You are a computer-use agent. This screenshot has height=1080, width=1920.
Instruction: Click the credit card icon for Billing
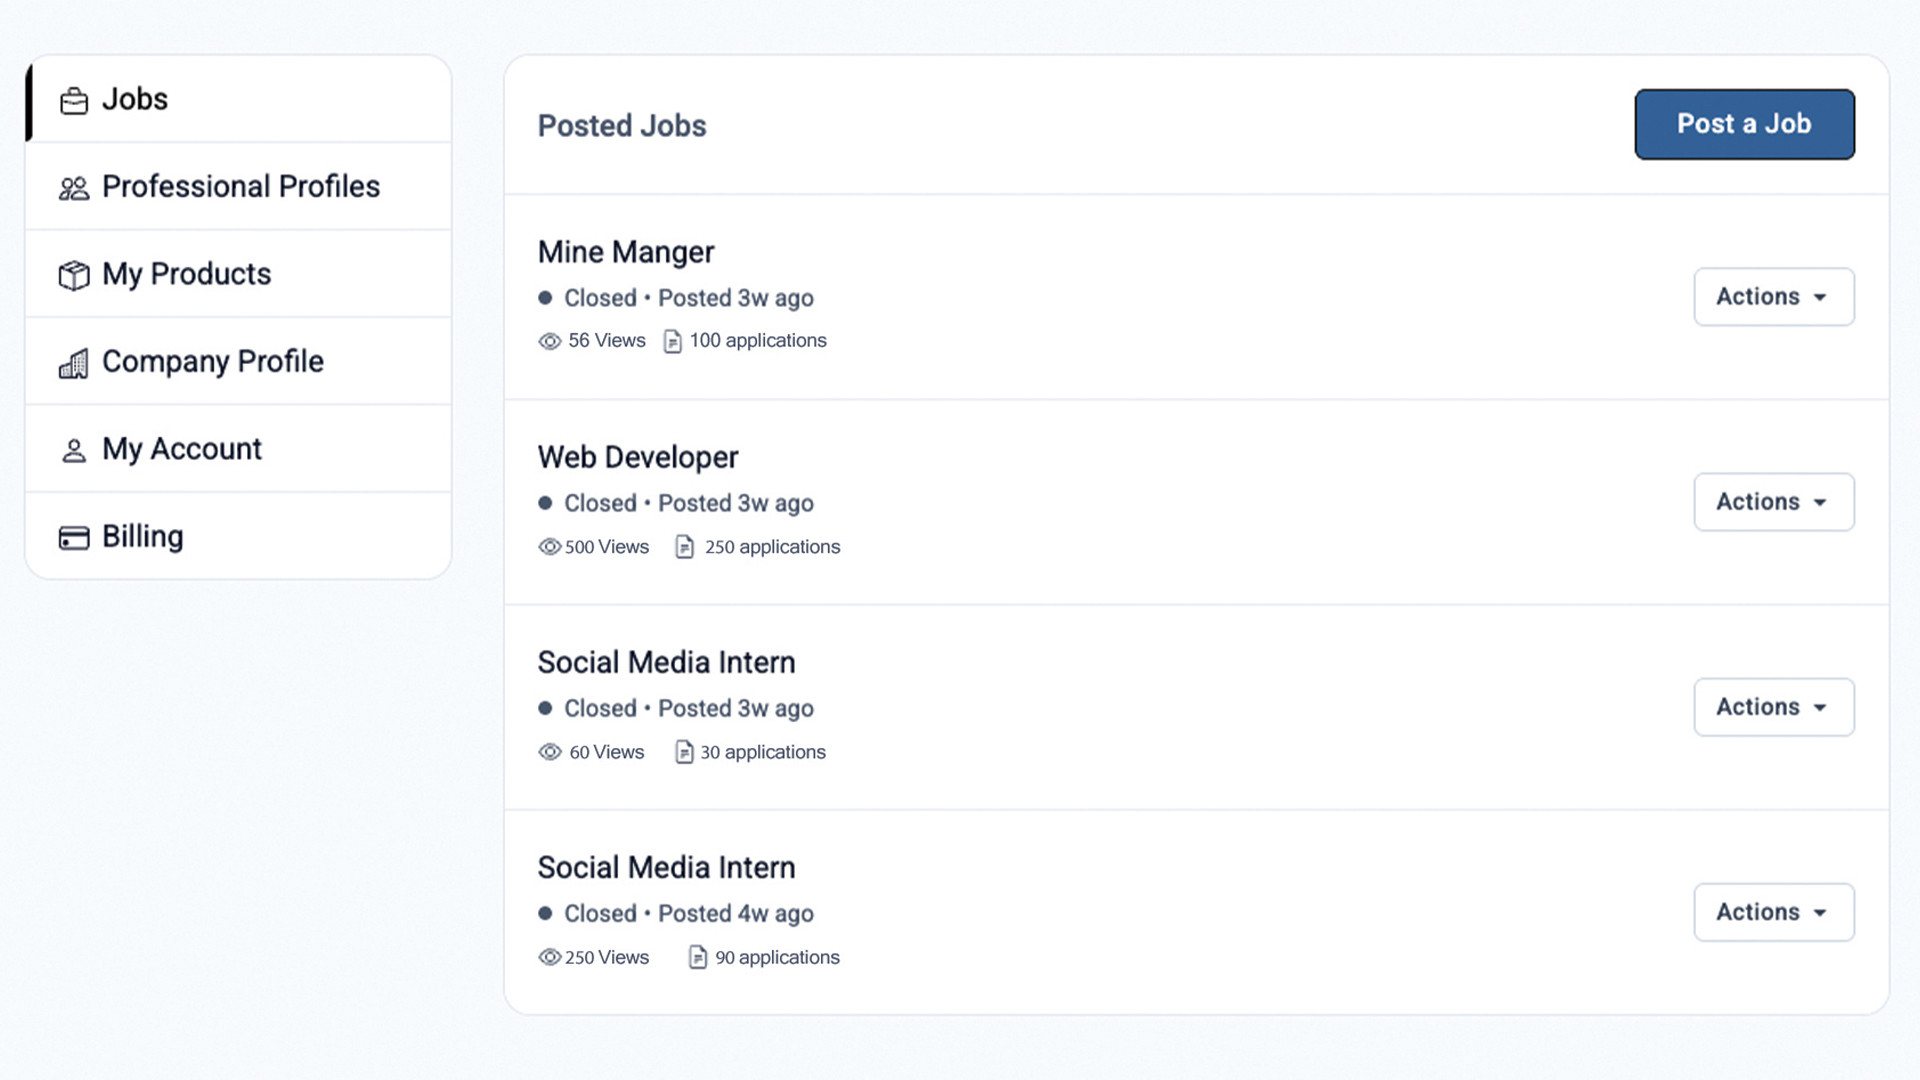tap(74, 538)
